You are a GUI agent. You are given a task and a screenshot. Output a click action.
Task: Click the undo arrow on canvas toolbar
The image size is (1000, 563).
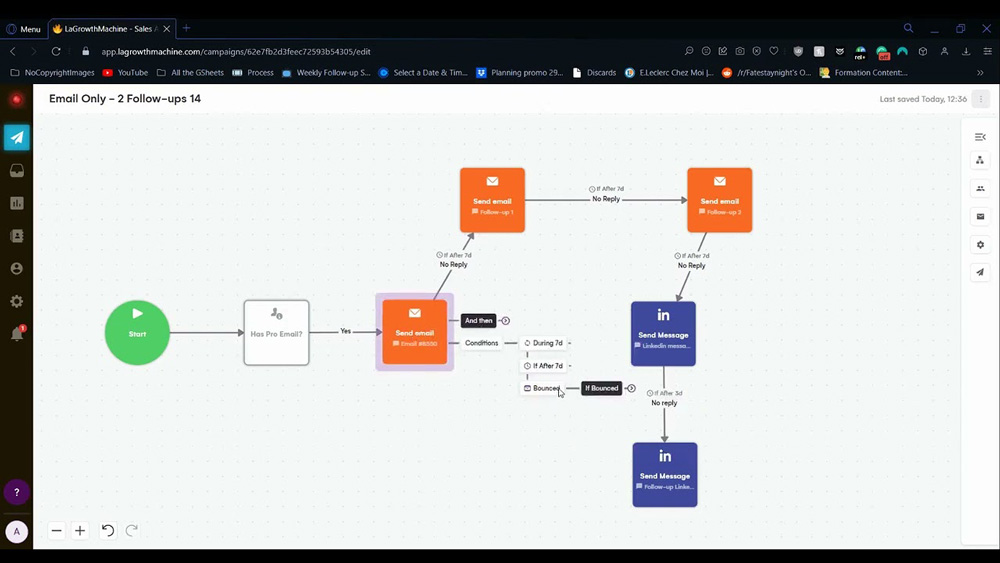(x=108, y=531)
